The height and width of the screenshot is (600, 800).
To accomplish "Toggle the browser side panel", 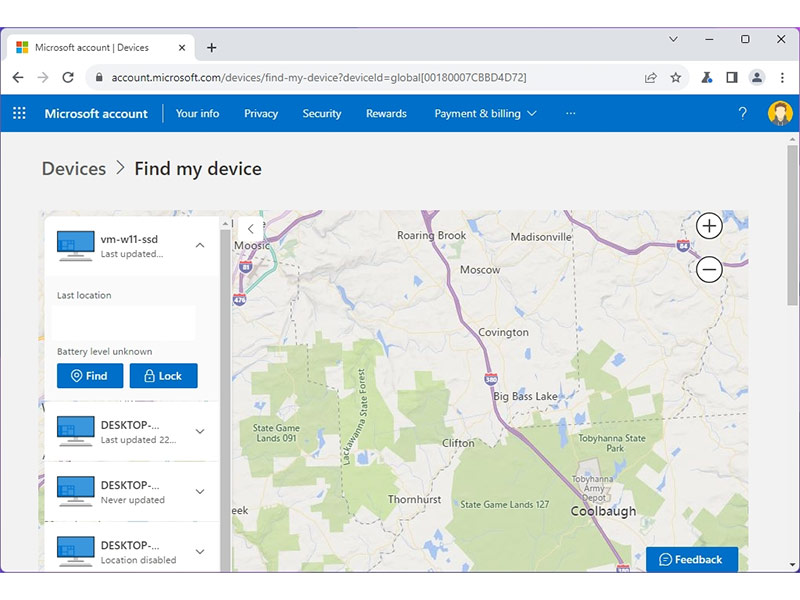I will tap(732, 78).
